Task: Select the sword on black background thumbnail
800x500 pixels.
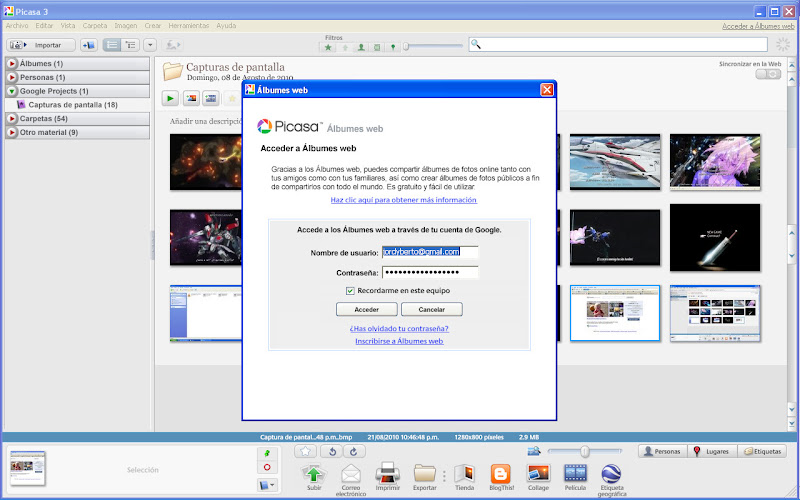Action: 715,238
